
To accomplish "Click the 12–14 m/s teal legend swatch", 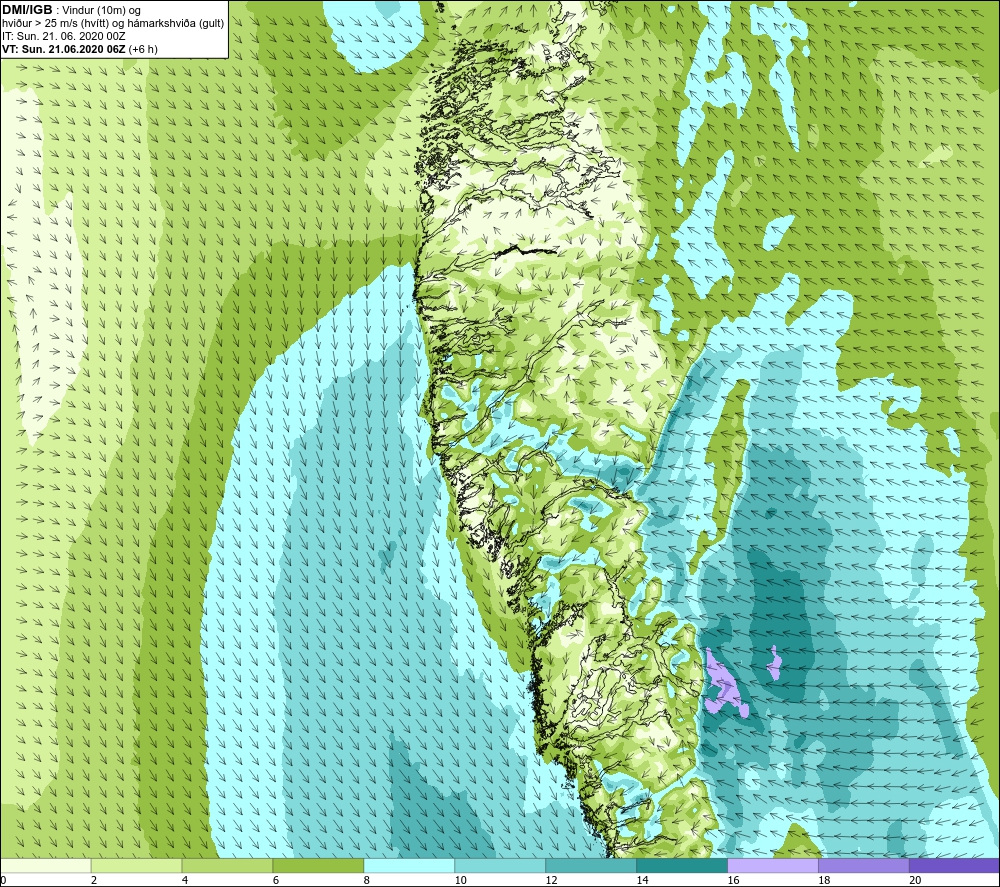I will (x=591, y=865).
